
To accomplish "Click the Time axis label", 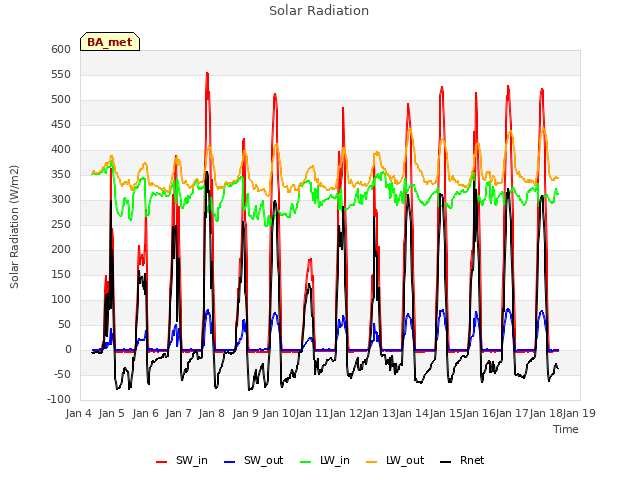I will [566, 429].
